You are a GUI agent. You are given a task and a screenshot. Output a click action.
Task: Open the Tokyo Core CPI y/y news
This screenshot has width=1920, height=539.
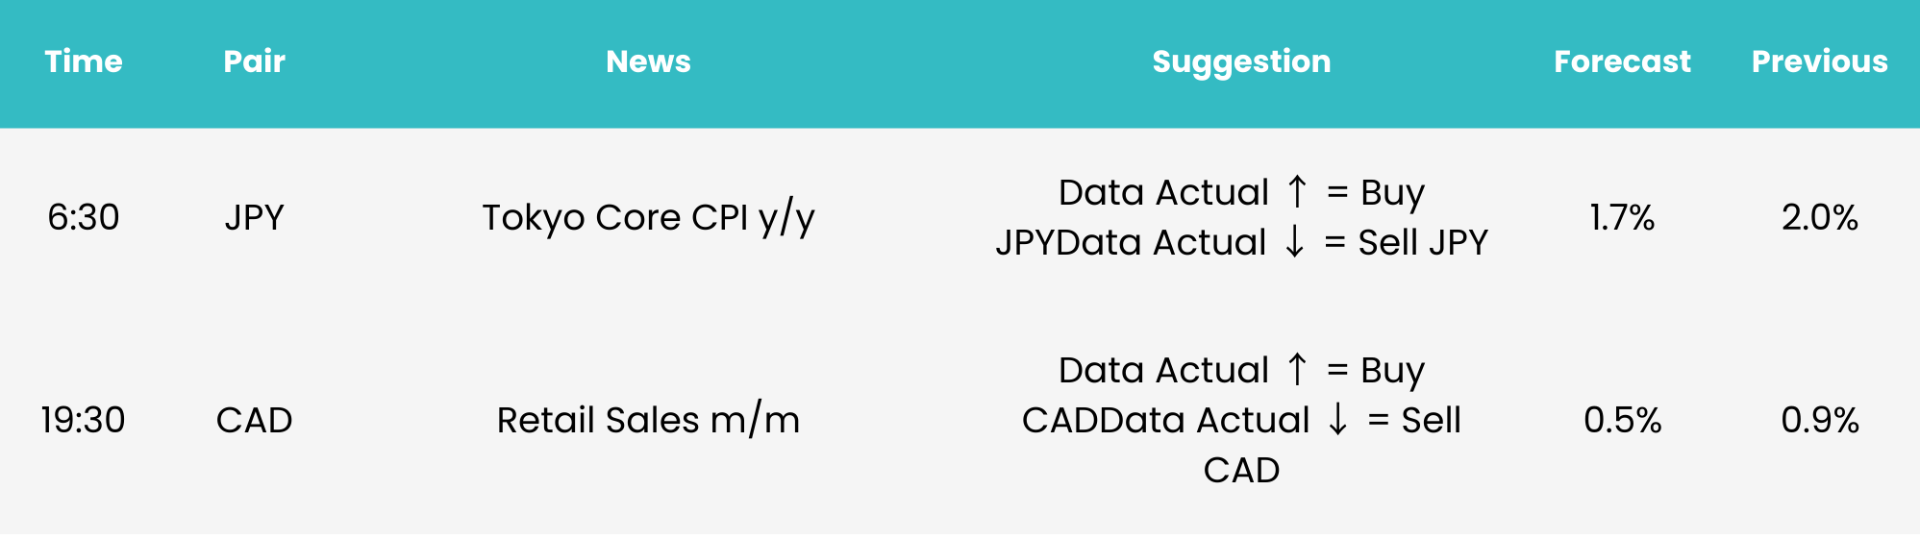coord(648,218)
